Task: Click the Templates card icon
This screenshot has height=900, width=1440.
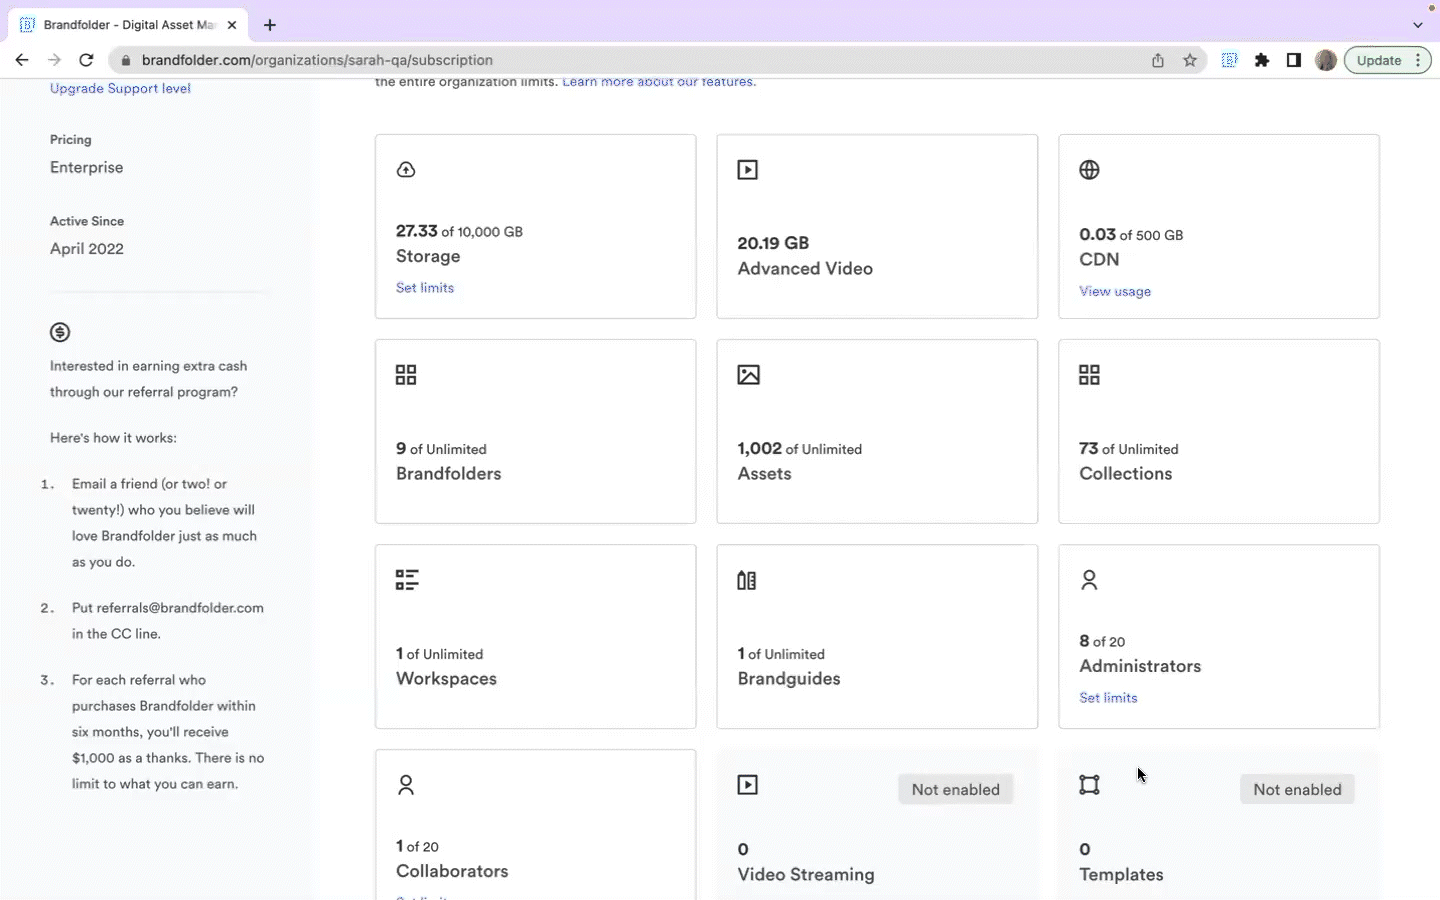Action: click(x=1090, y=785)
